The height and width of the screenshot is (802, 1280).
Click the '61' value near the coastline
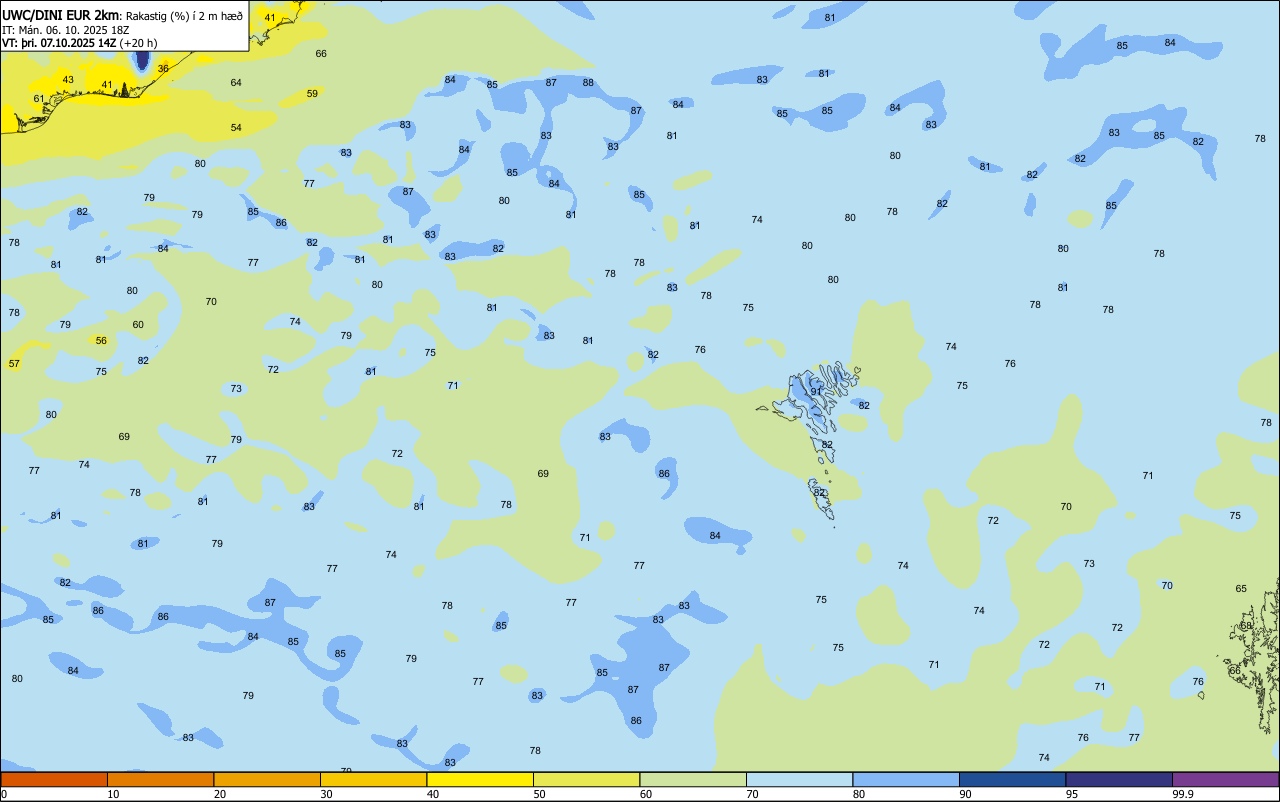coord(39,99)
